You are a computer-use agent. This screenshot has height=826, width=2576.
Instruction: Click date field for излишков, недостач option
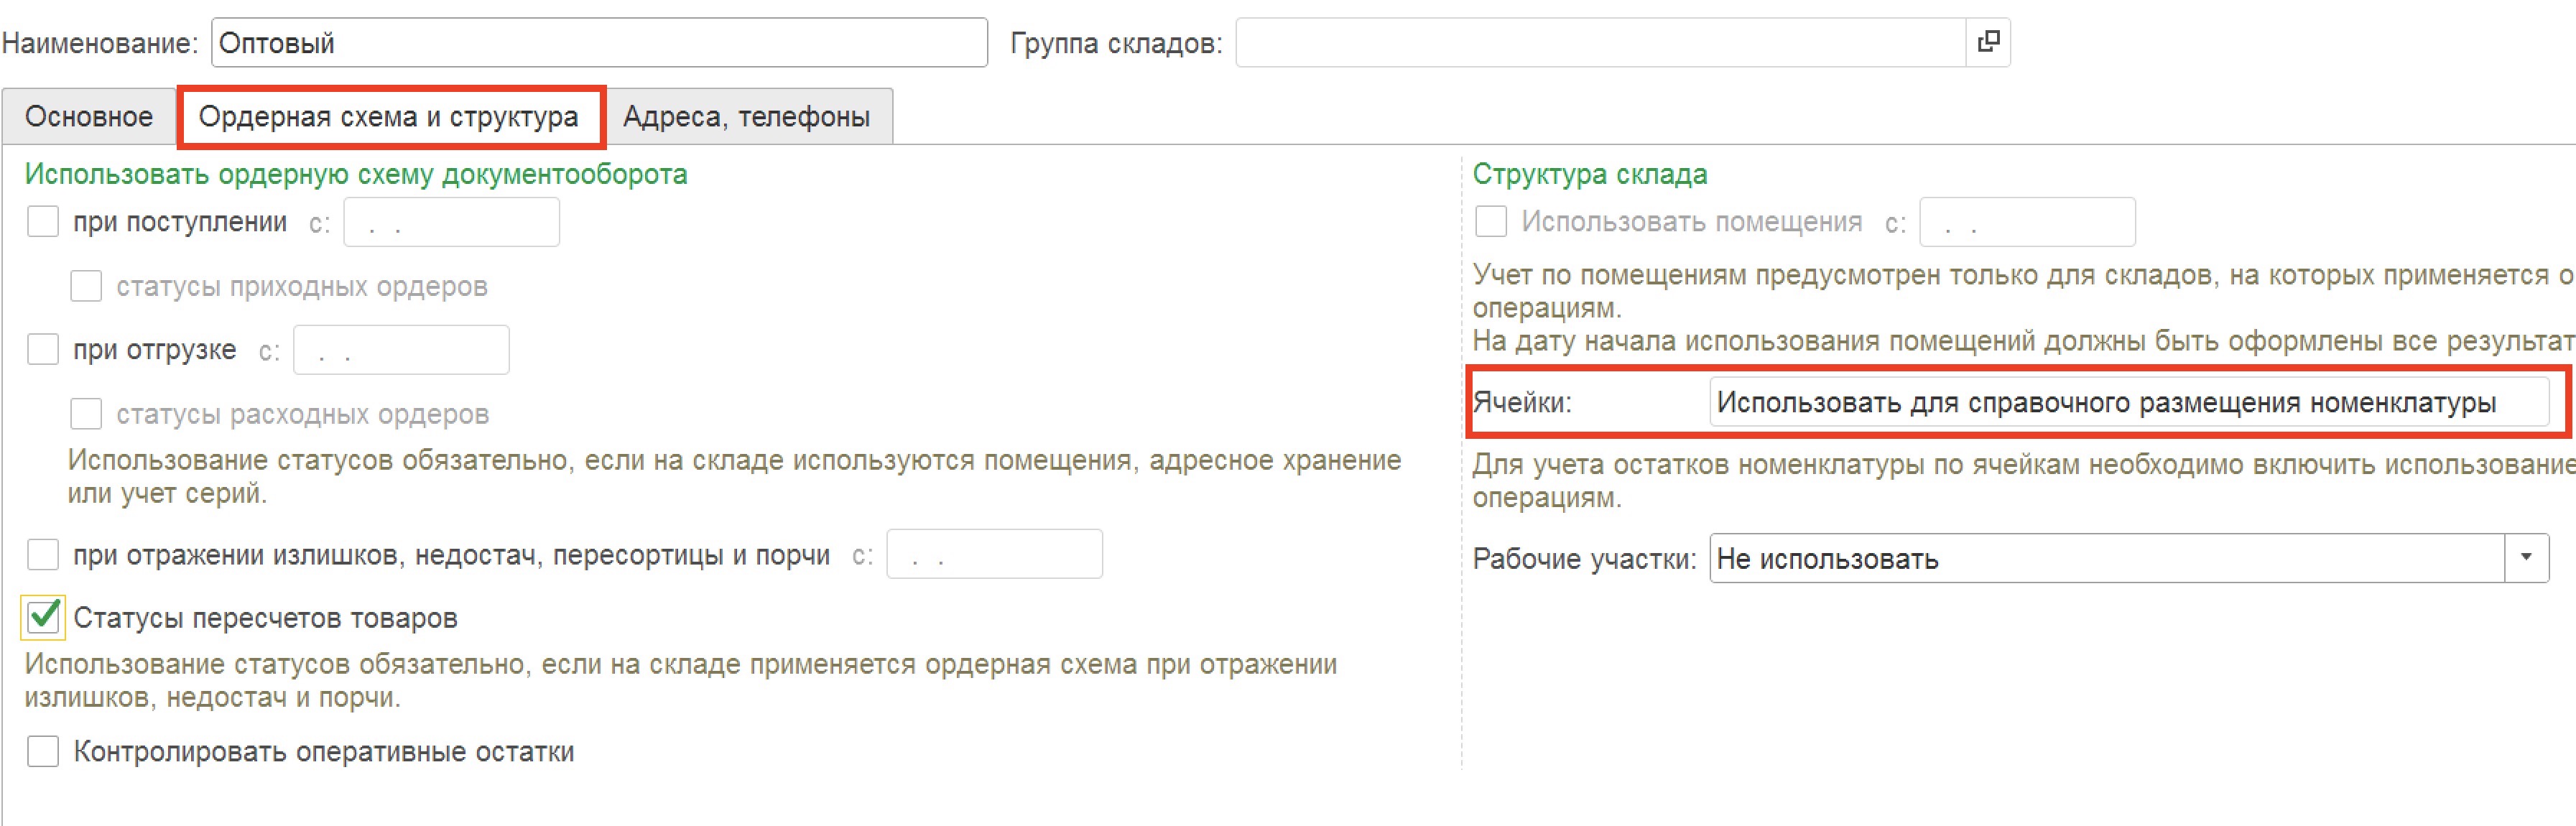click(x=995, y=554)
